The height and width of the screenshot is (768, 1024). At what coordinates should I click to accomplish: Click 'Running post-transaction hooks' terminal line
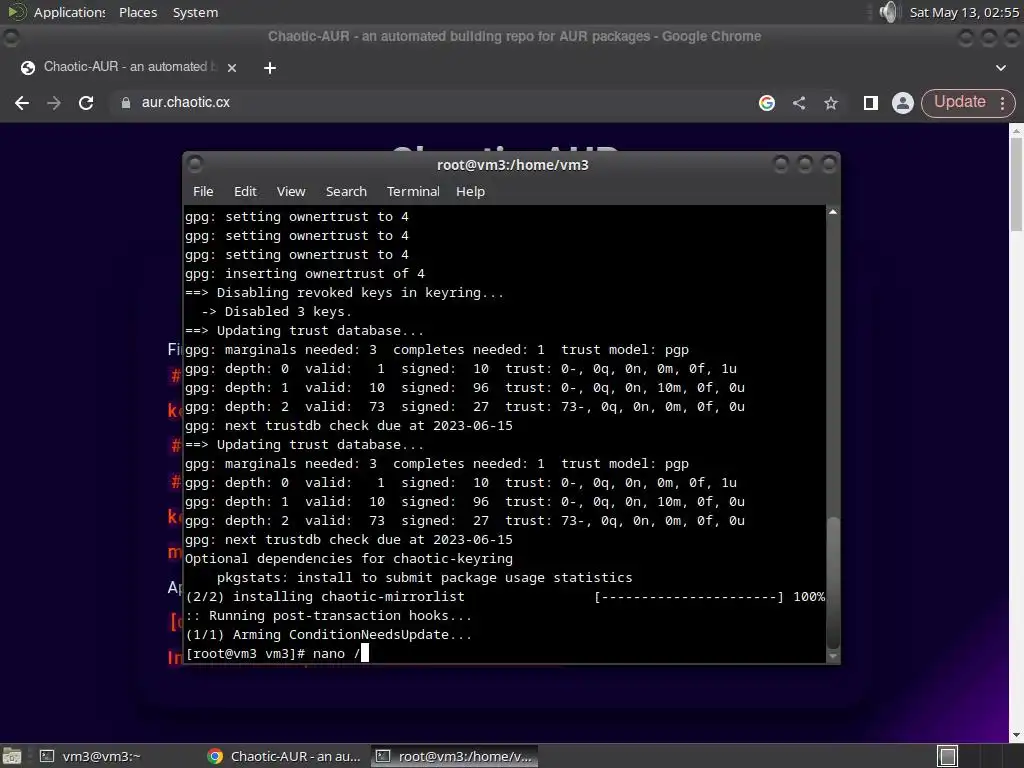click(x=328, y=615)
